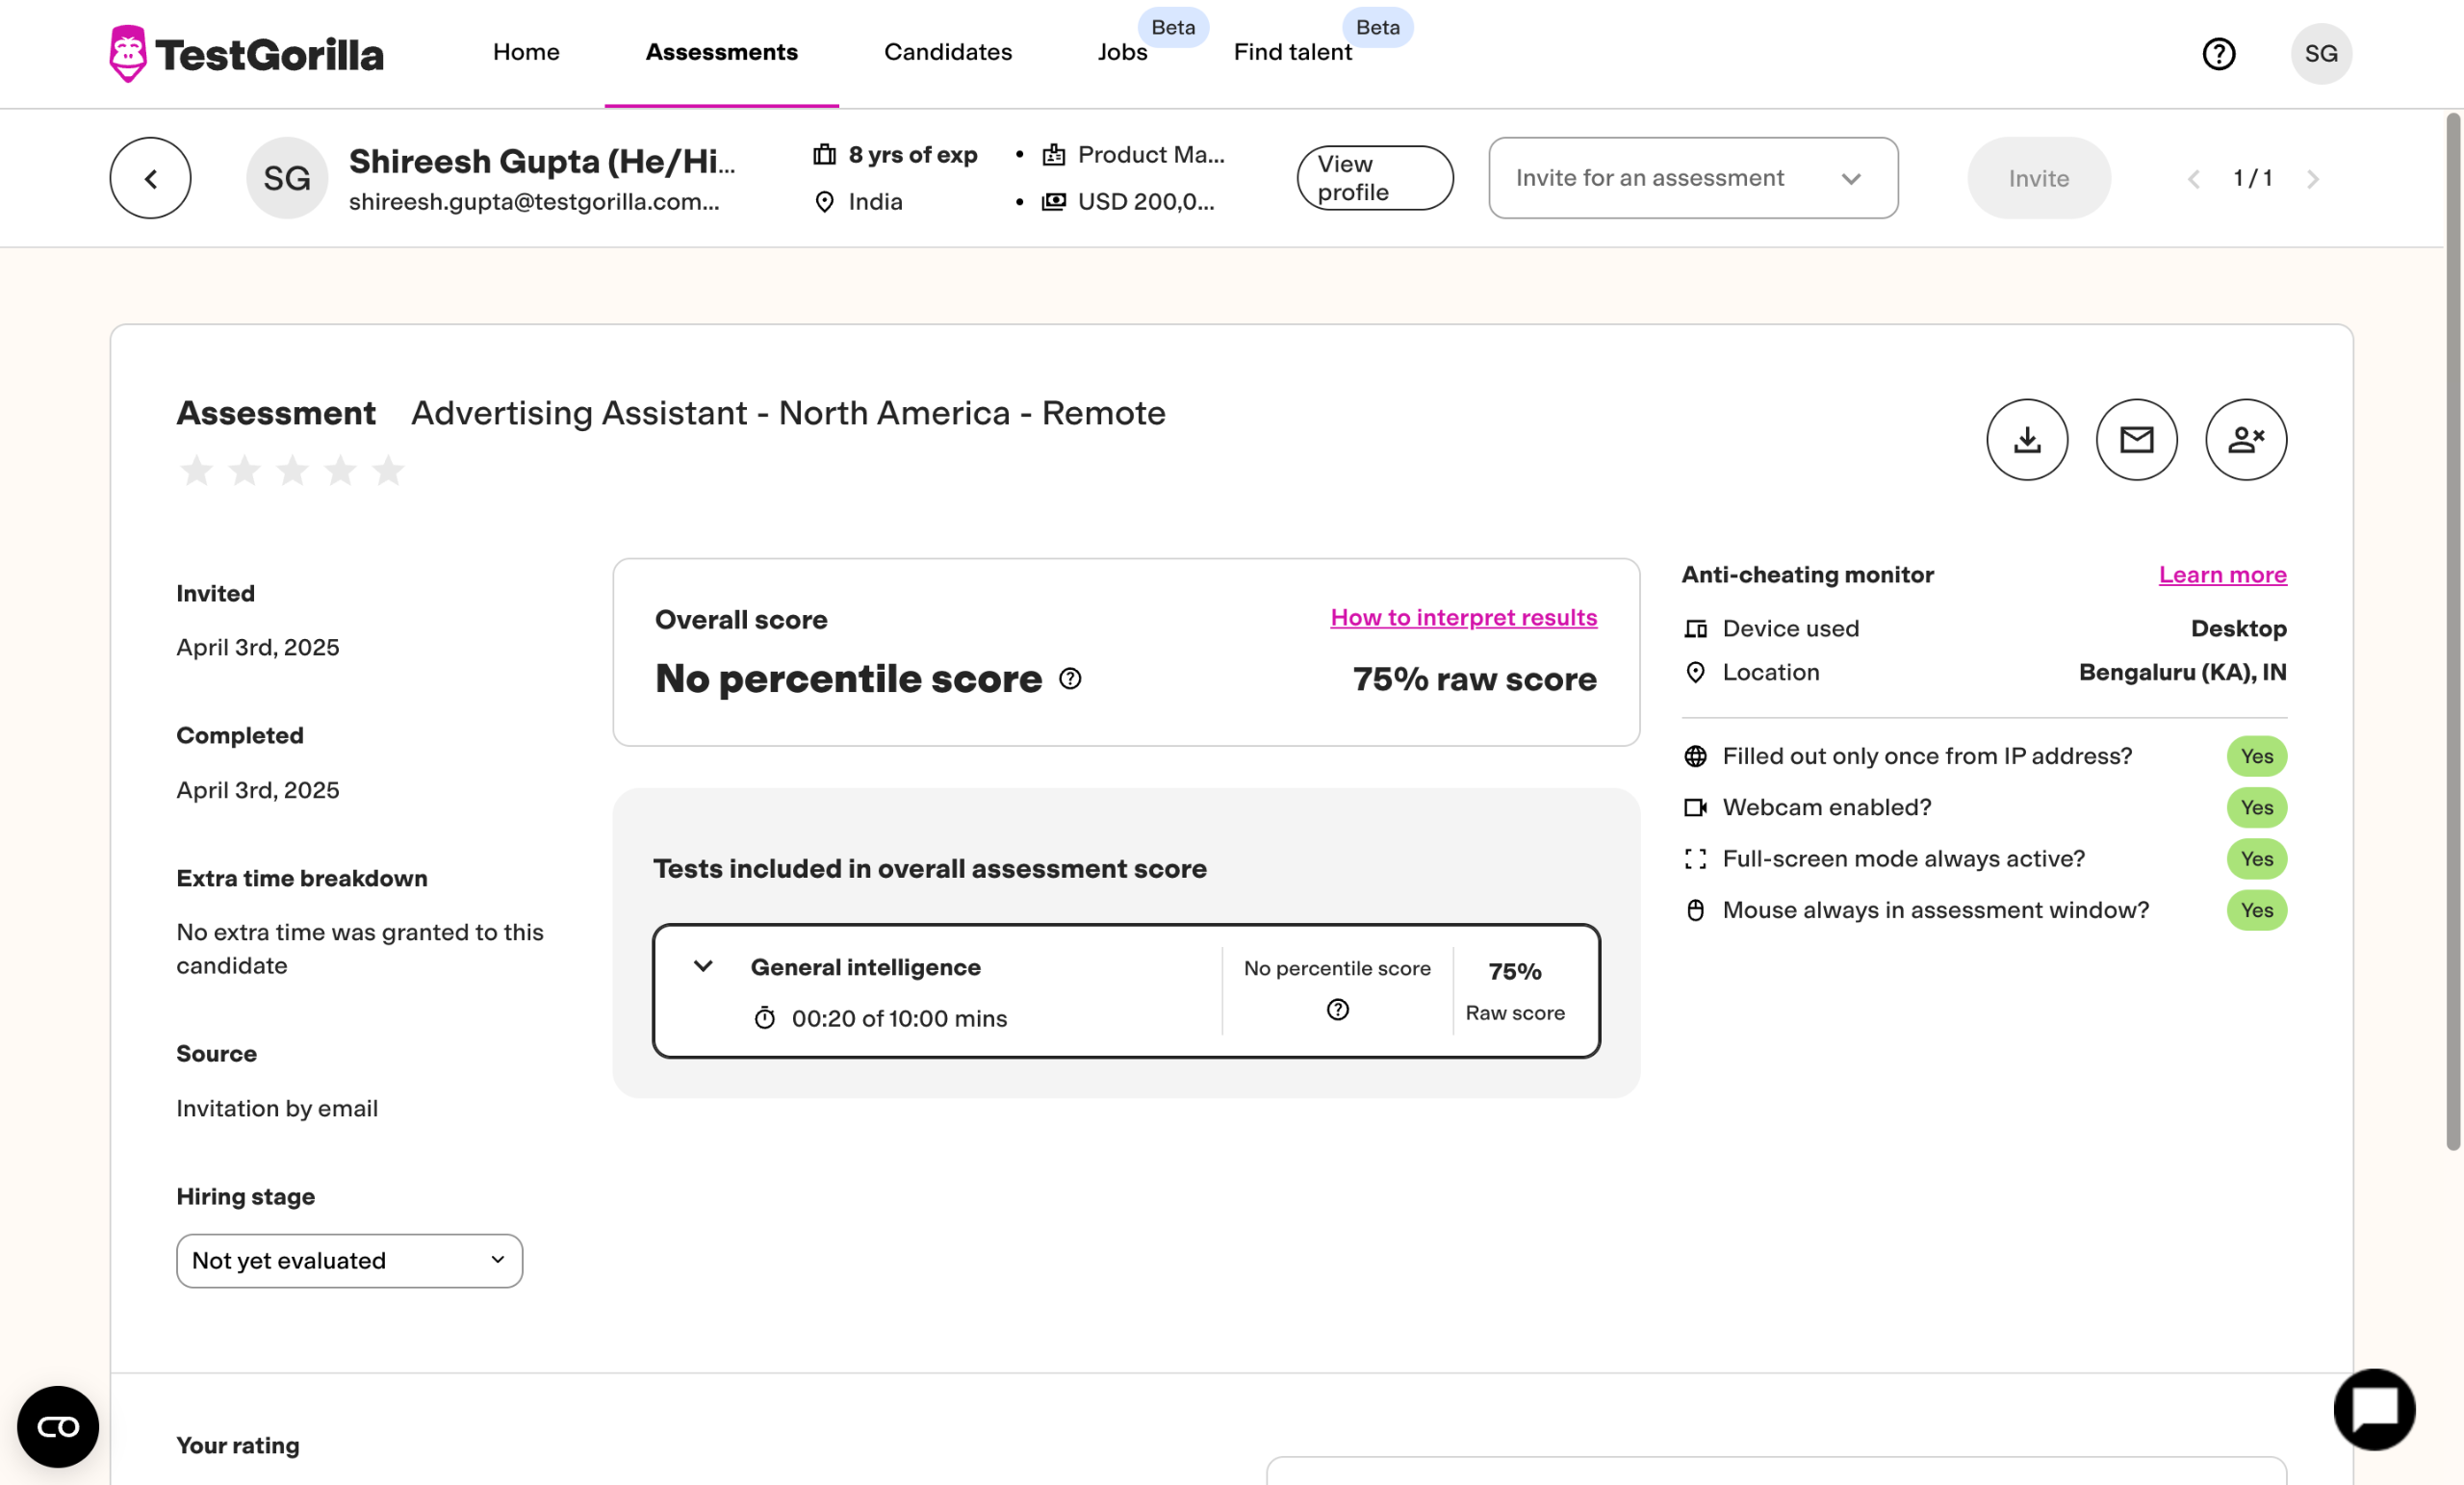Go to the Home tab
The image size is (2464, 1485).
click(526, 52)
